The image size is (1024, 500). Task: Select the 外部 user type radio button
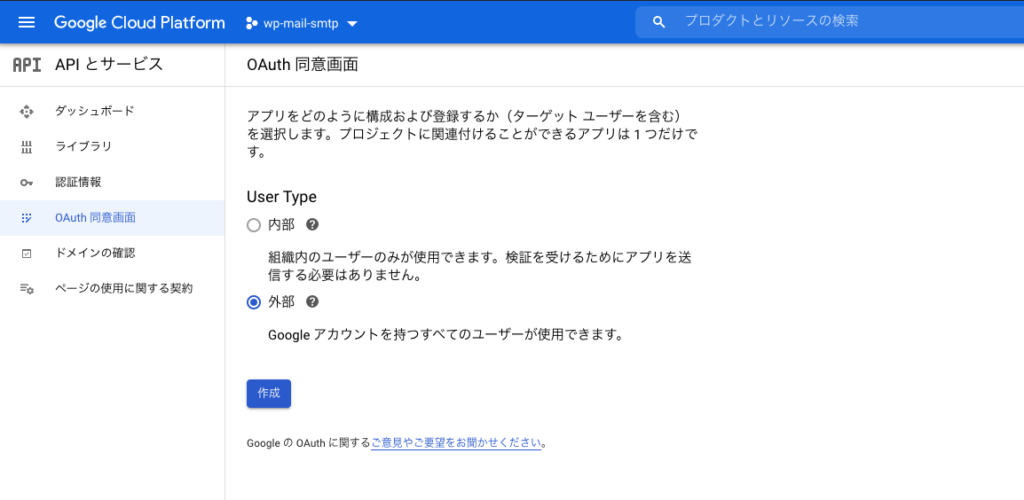pos(254,302)
